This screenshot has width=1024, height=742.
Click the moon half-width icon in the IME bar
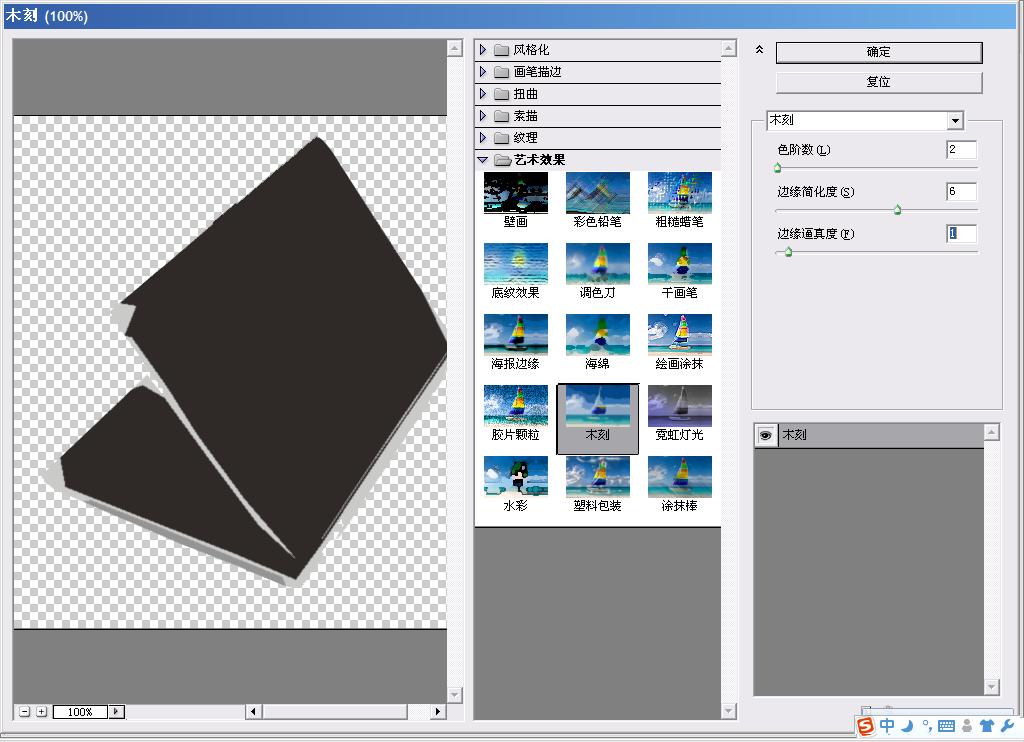pyautogui.click(x=907, y=726)
